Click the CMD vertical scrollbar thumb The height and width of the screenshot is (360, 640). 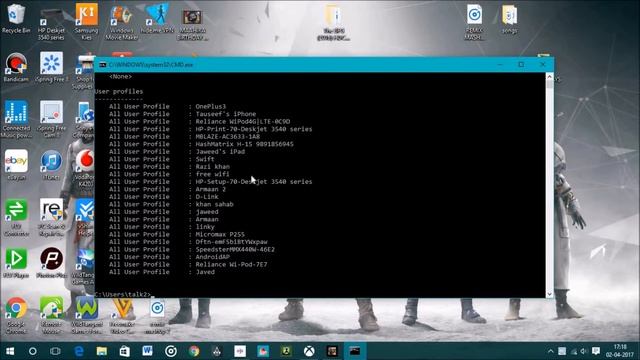coord(549,84)
